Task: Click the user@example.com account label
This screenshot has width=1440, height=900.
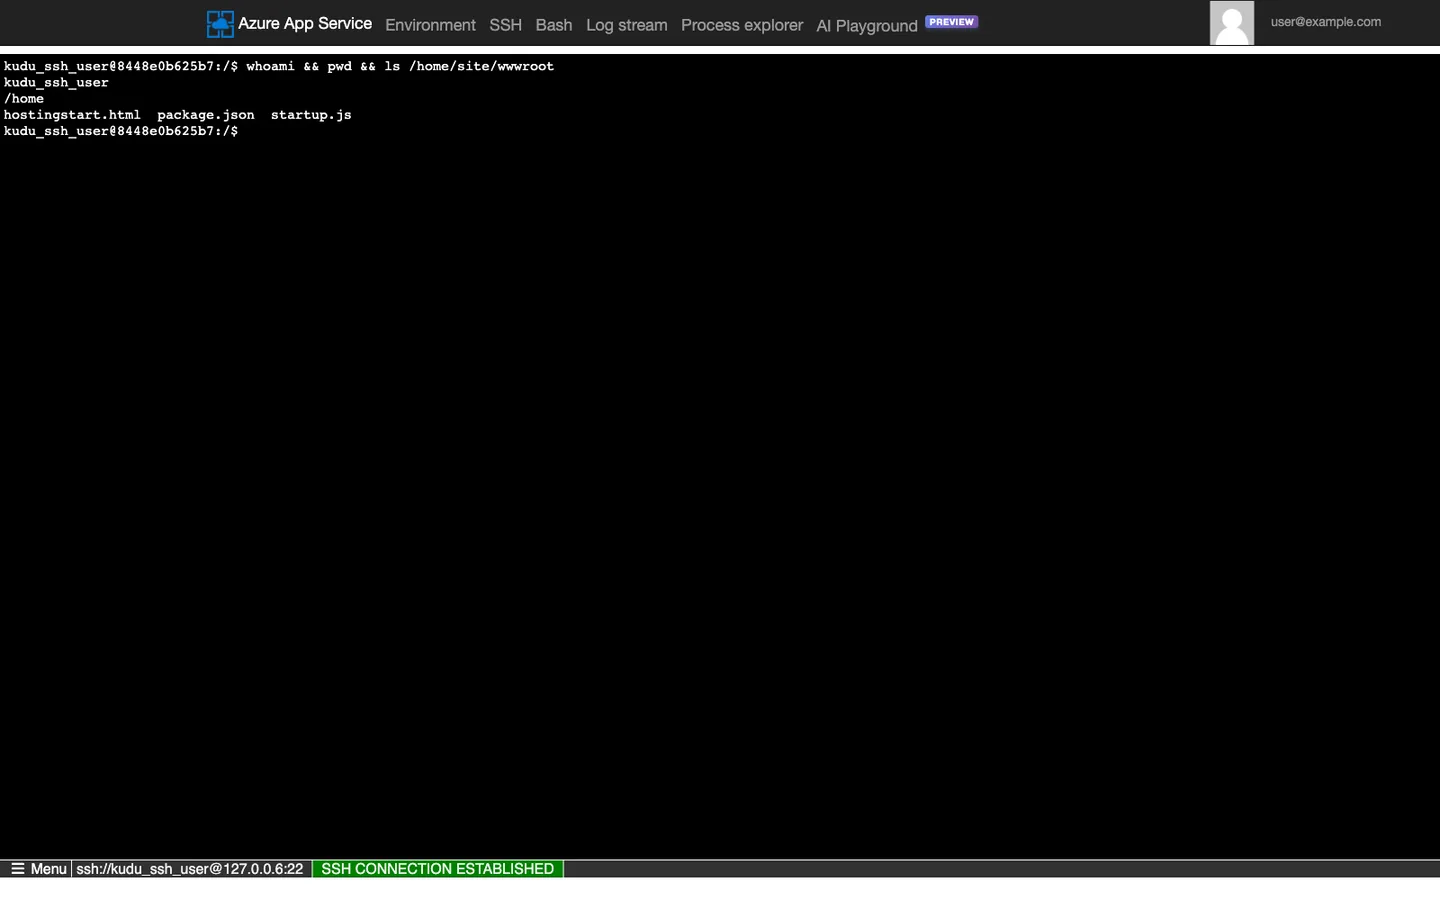Action: pyautogui.click(x=1326, y=22)
